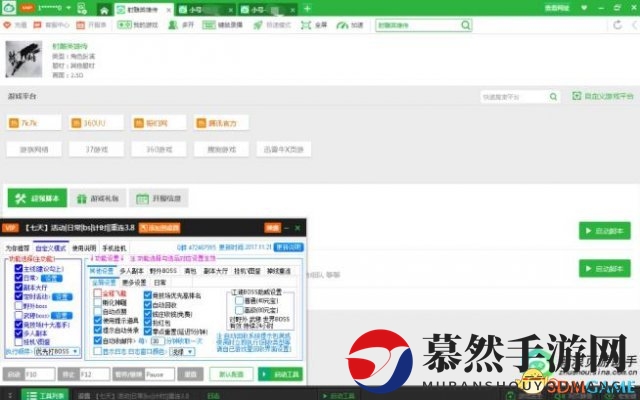Click the 多开 multi-open icon
This screenshot has height=400, width=640.
[x=173, y=25]
